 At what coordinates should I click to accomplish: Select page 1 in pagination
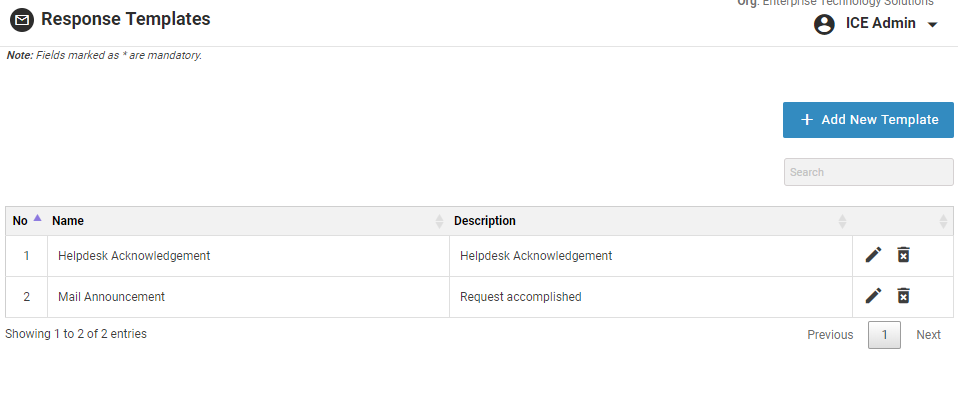pos(884,335)
